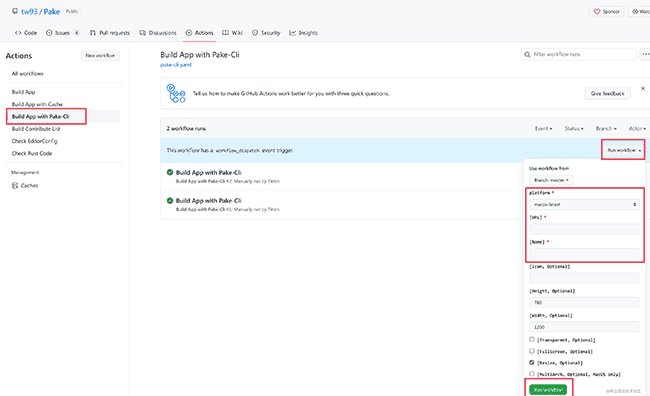
Task: Click the Actions play-circle icon
Action: tap(189, 33)
